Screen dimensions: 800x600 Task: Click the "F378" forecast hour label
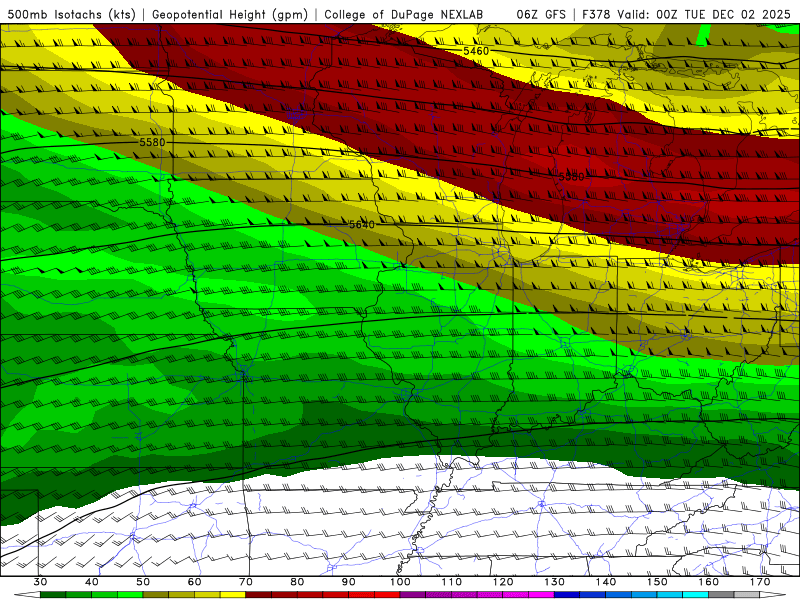597,14
